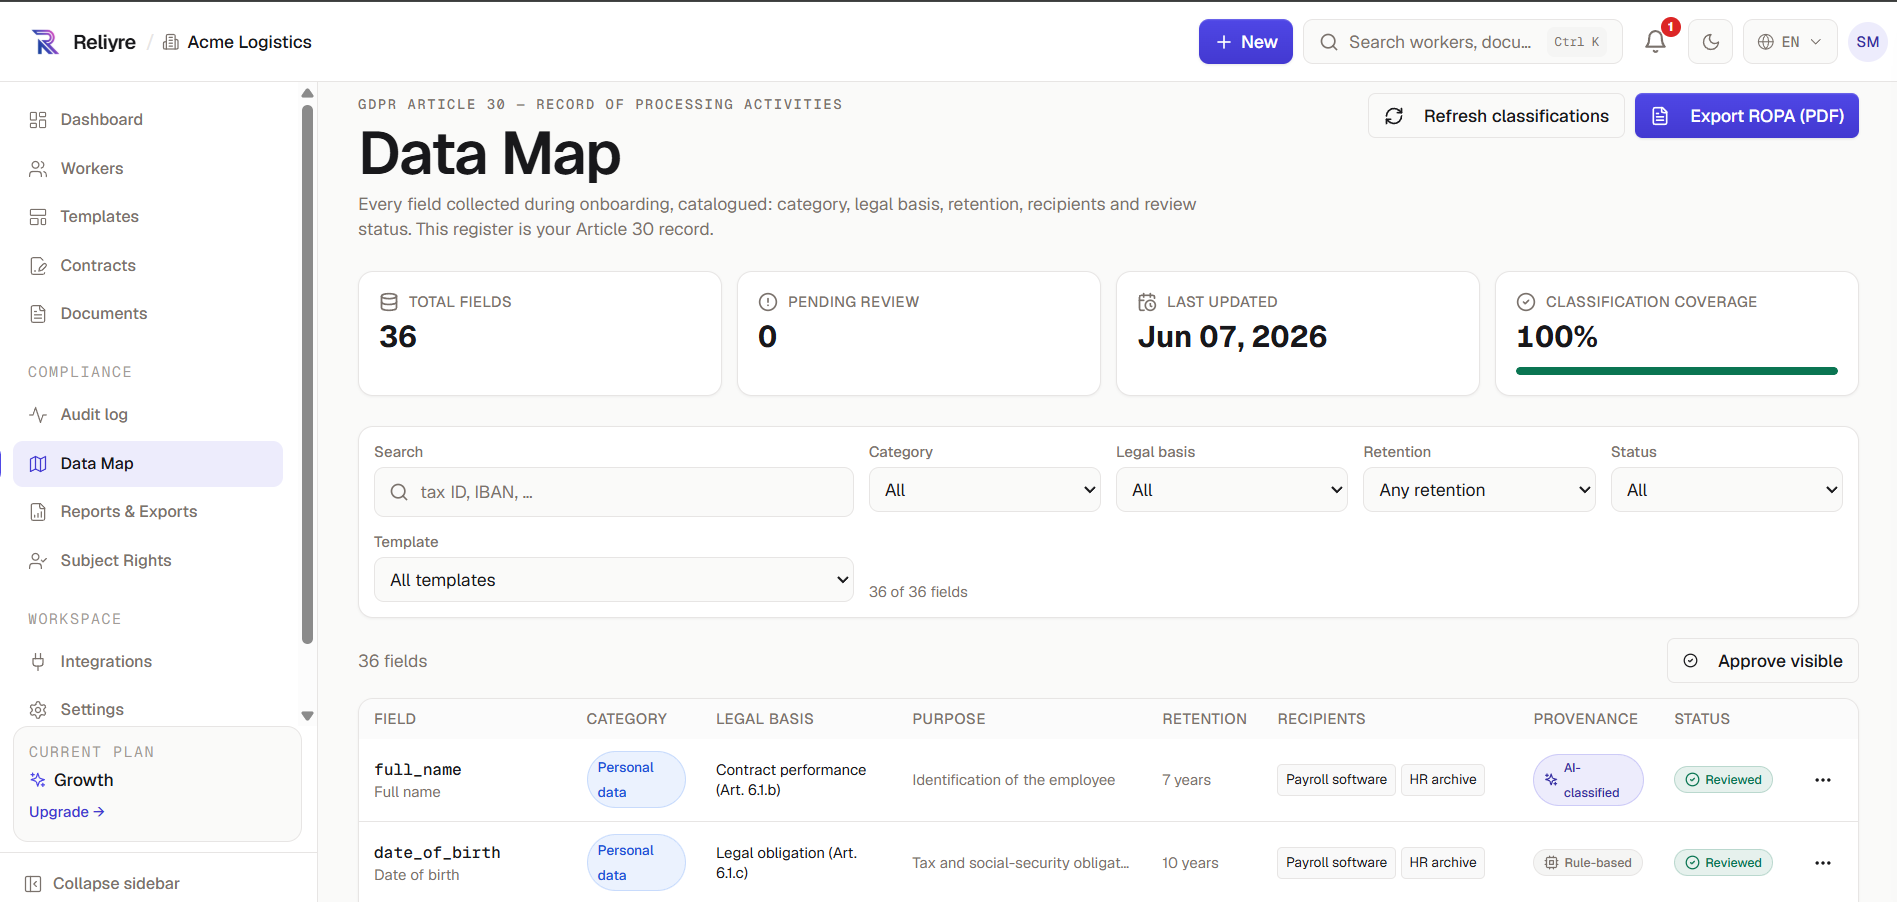
Task: Export ROPA as PDF
Action: point(1746,116)
